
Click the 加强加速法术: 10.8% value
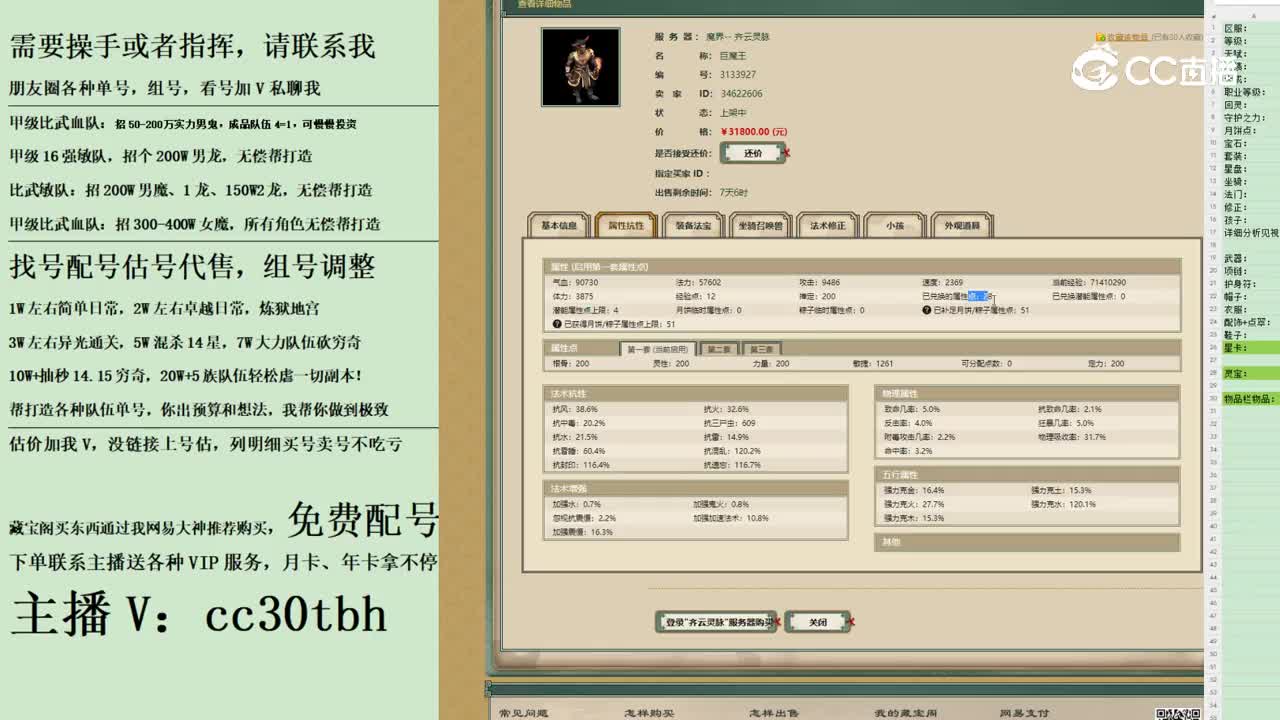point(731,518)
